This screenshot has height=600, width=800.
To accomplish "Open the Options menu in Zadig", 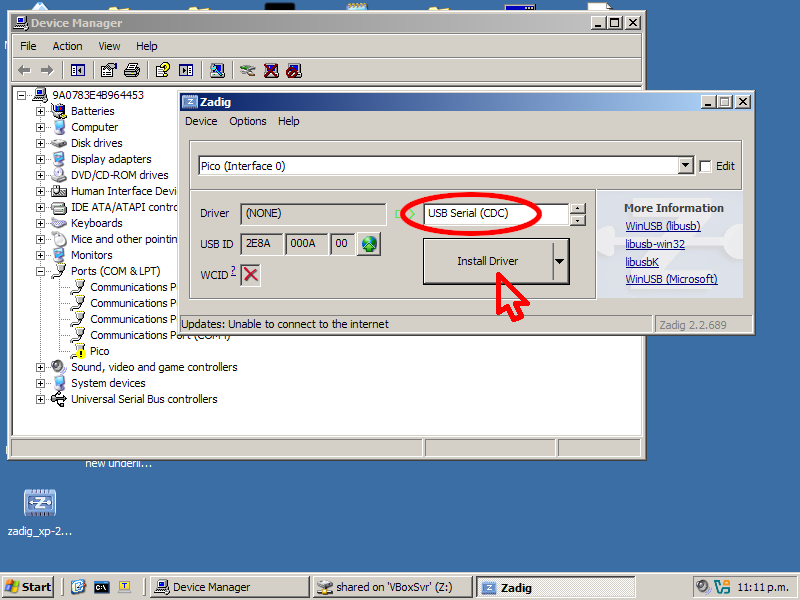I will coord(247,121).
